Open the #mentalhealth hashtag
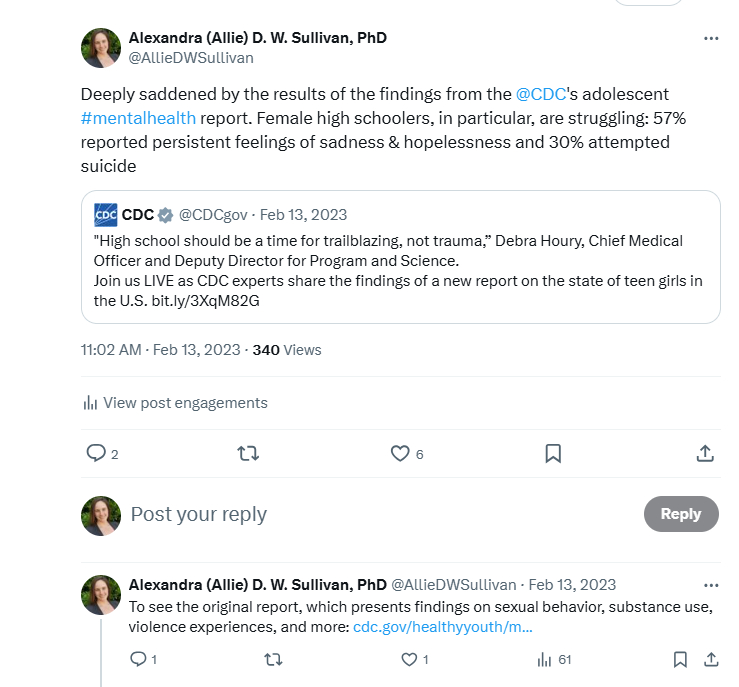Viewport: 739px width, 687px height. (x=138, y=118)
